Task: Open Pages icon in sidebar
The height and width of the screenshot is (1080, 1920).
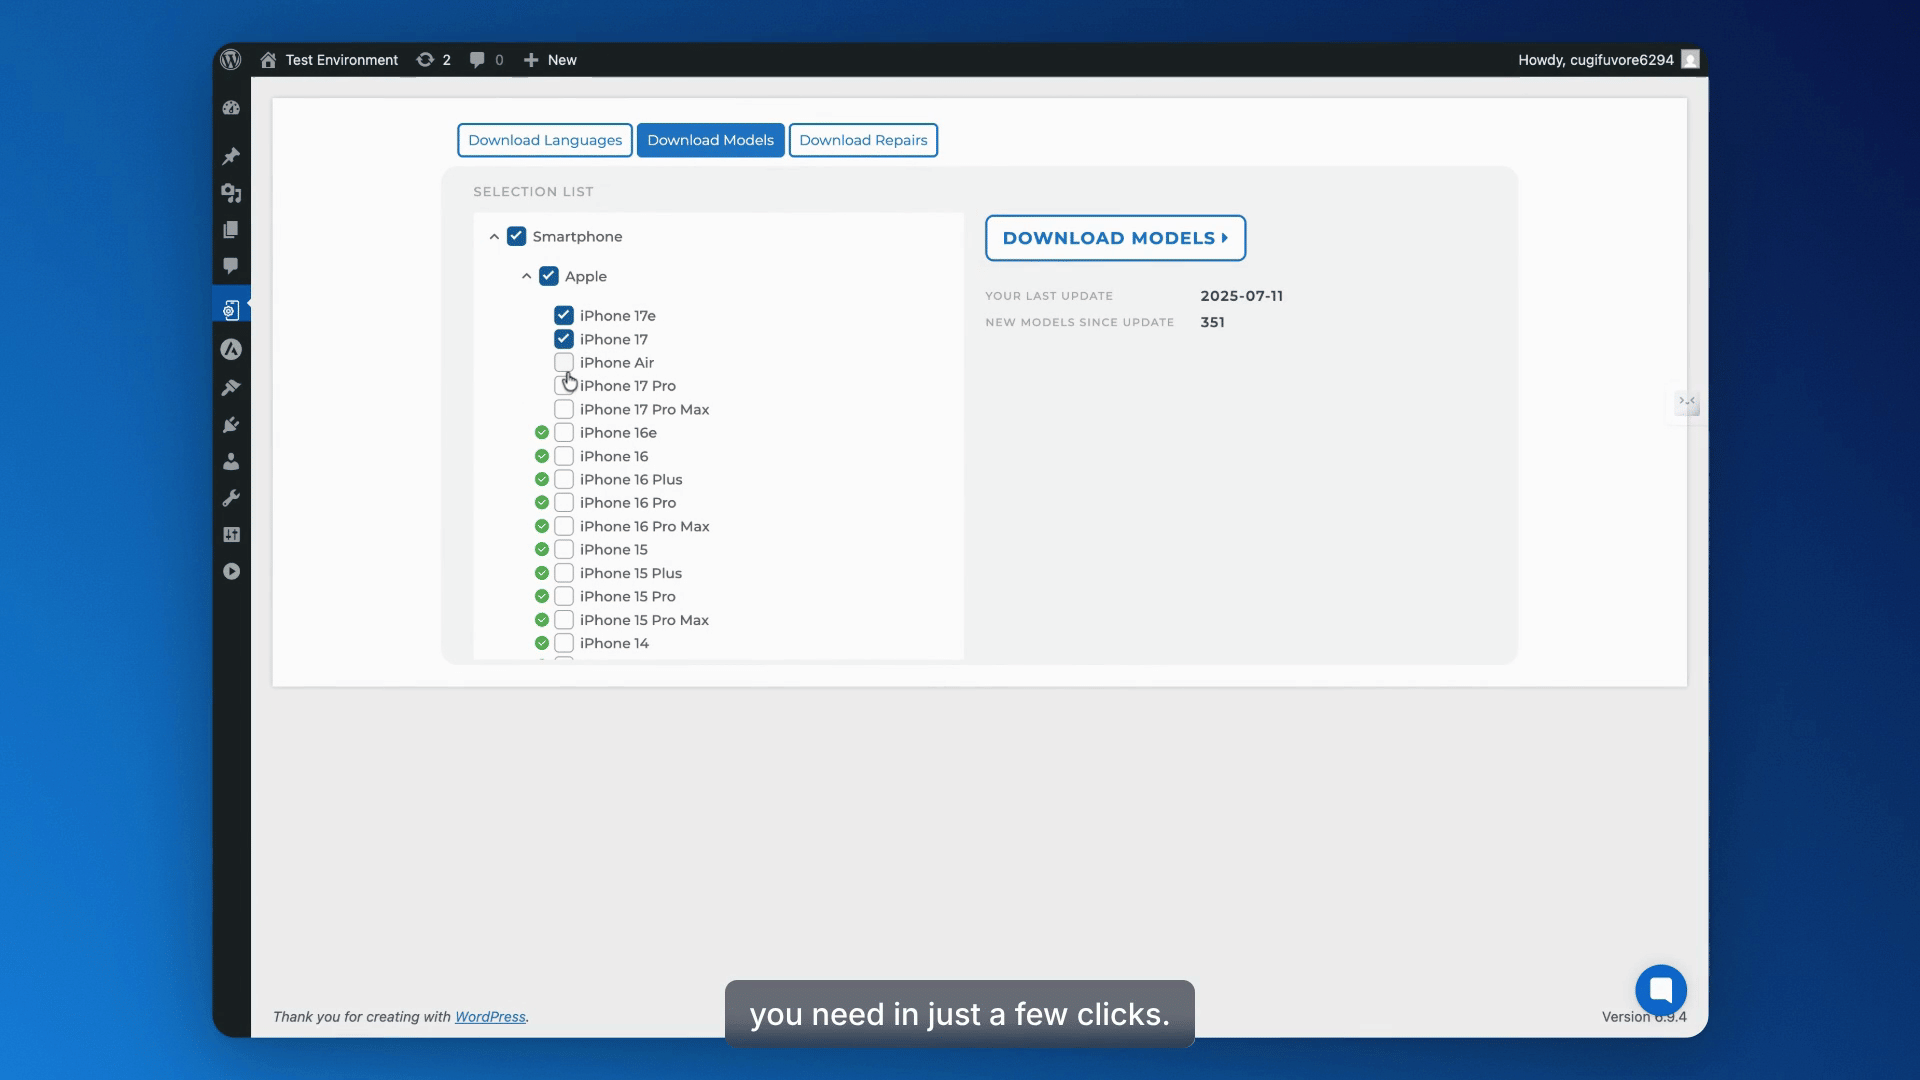Action: (231, 230)
